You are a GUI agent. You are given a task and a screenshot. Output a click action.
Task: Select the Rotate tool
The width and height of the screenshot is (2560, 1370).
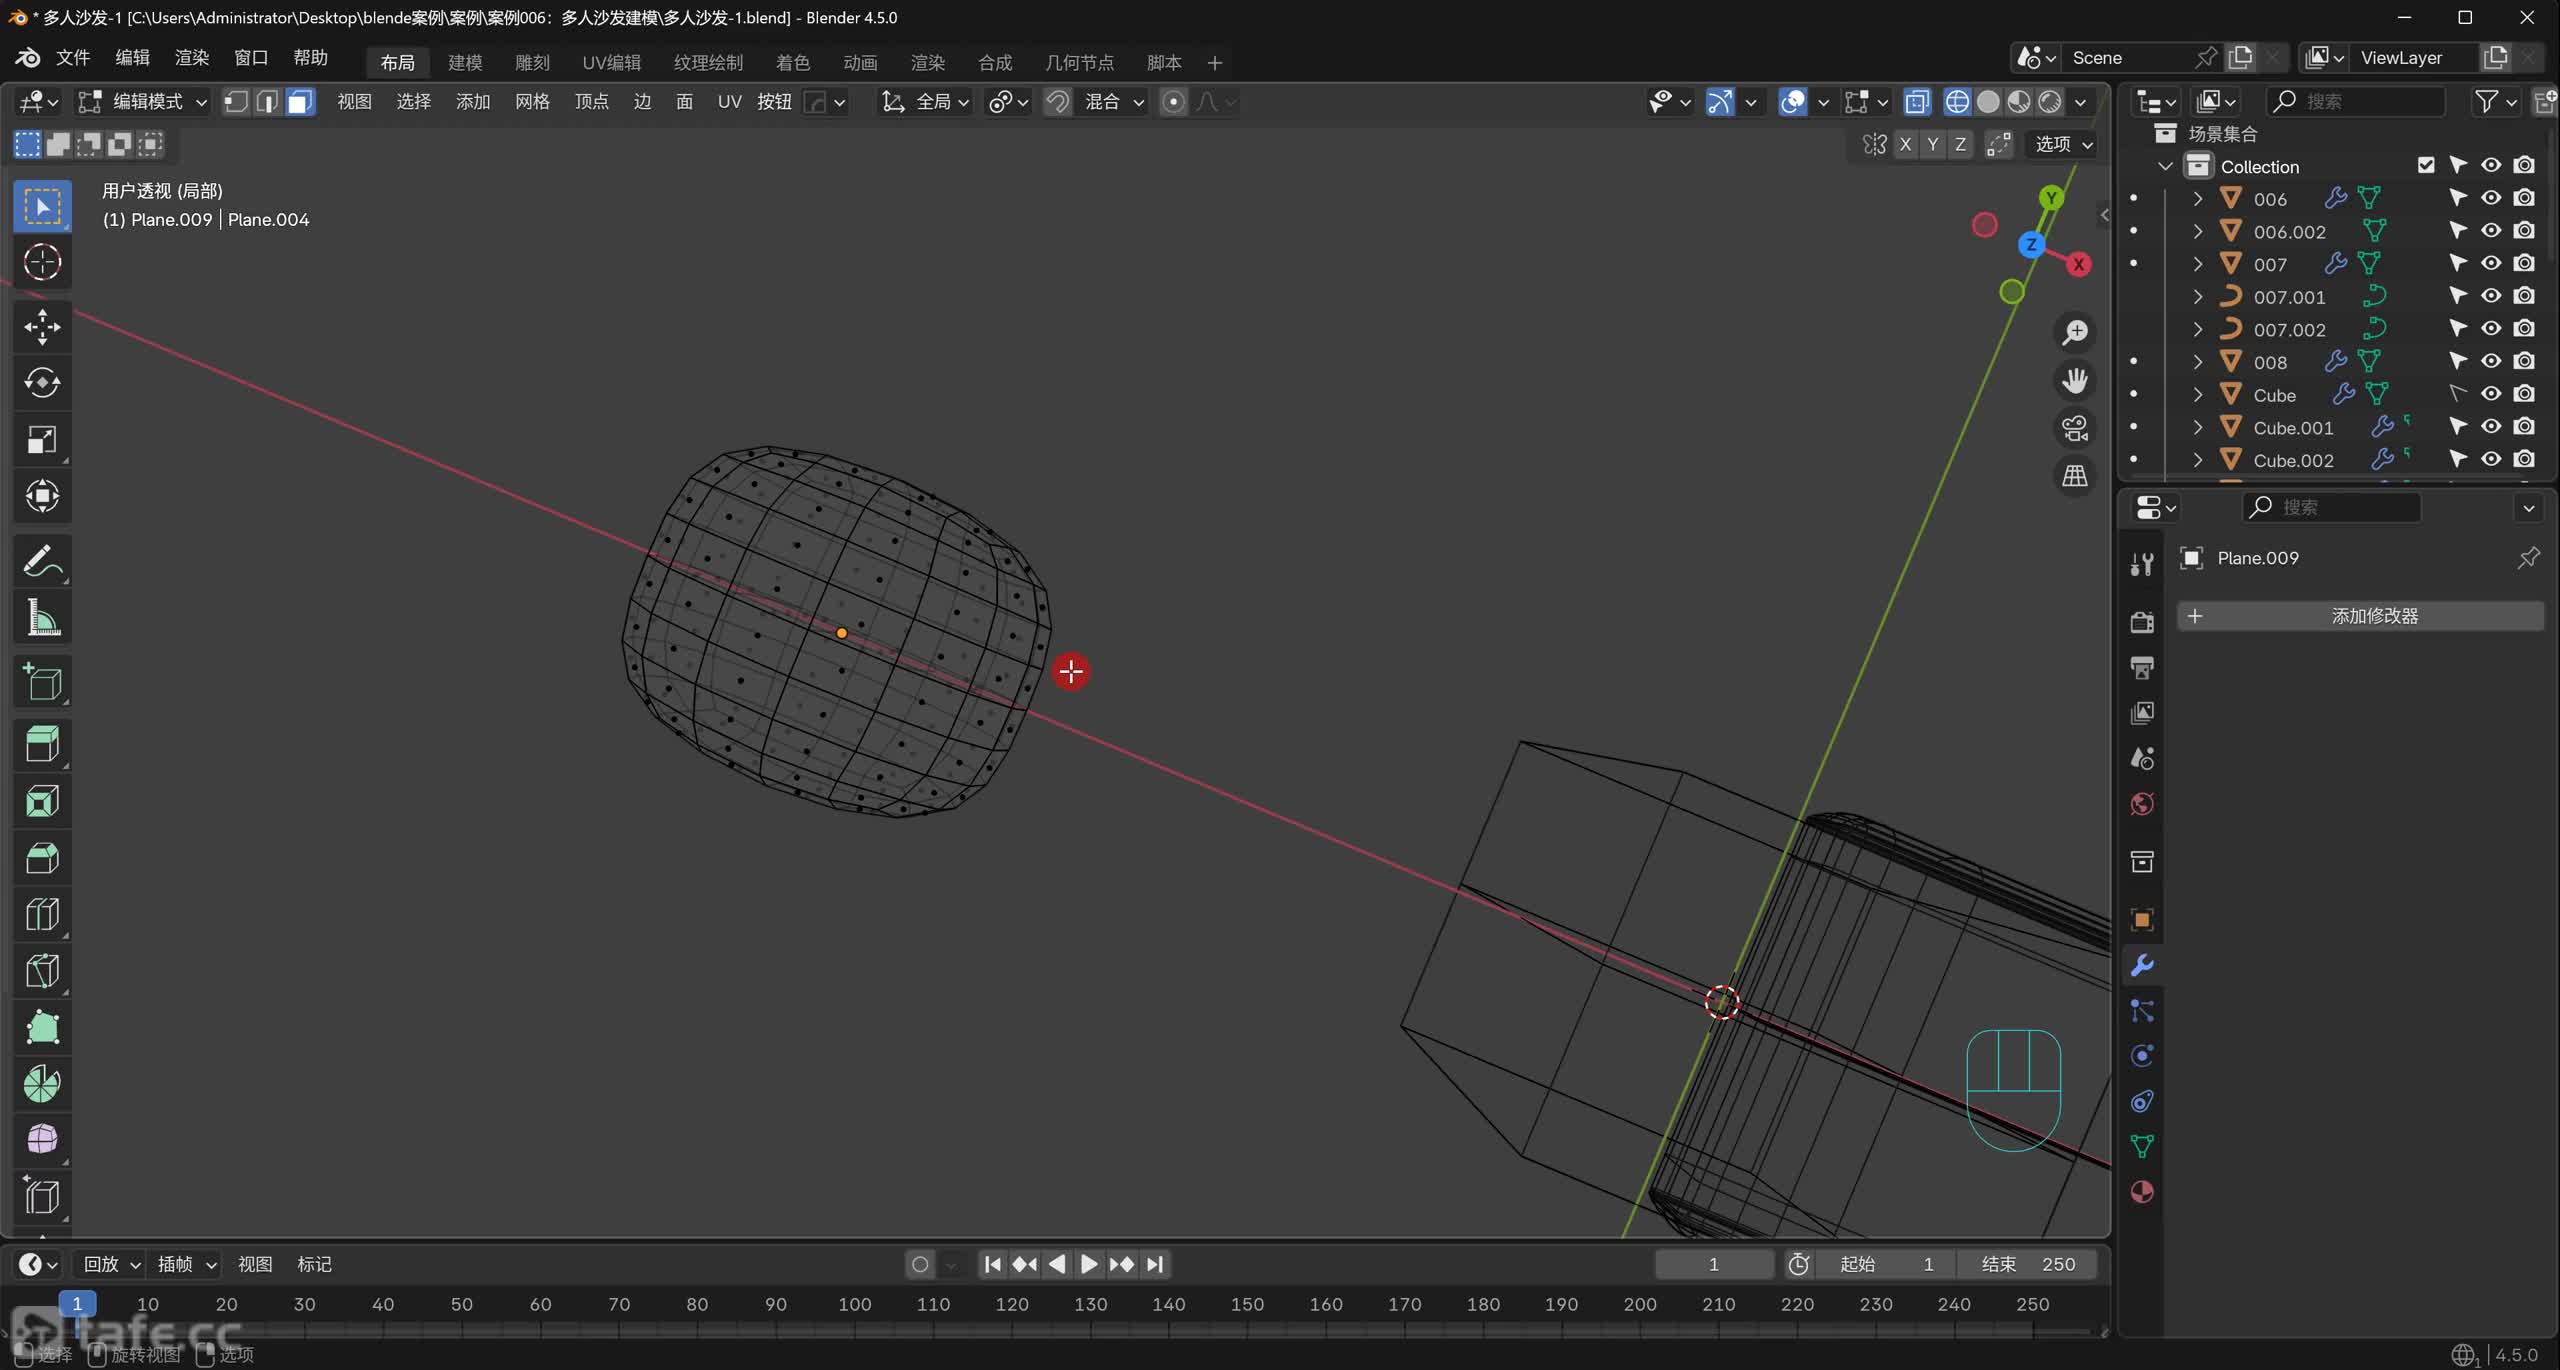tap(42, 383)
